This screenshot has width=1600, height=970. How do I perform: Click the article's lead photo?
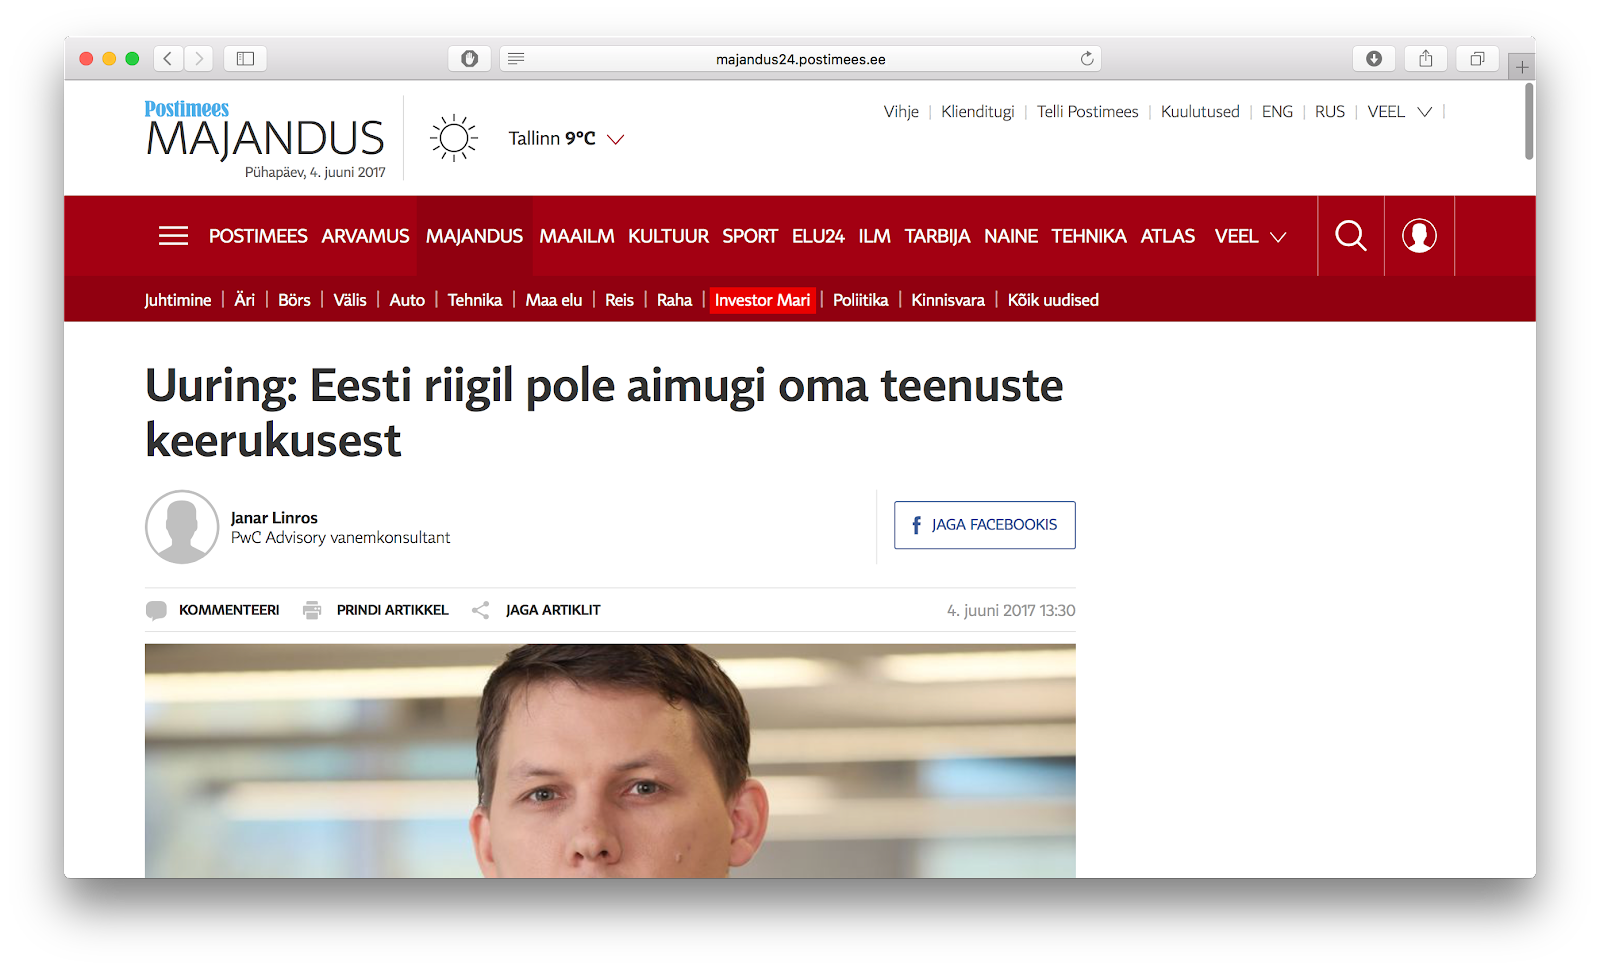(610, 761)
